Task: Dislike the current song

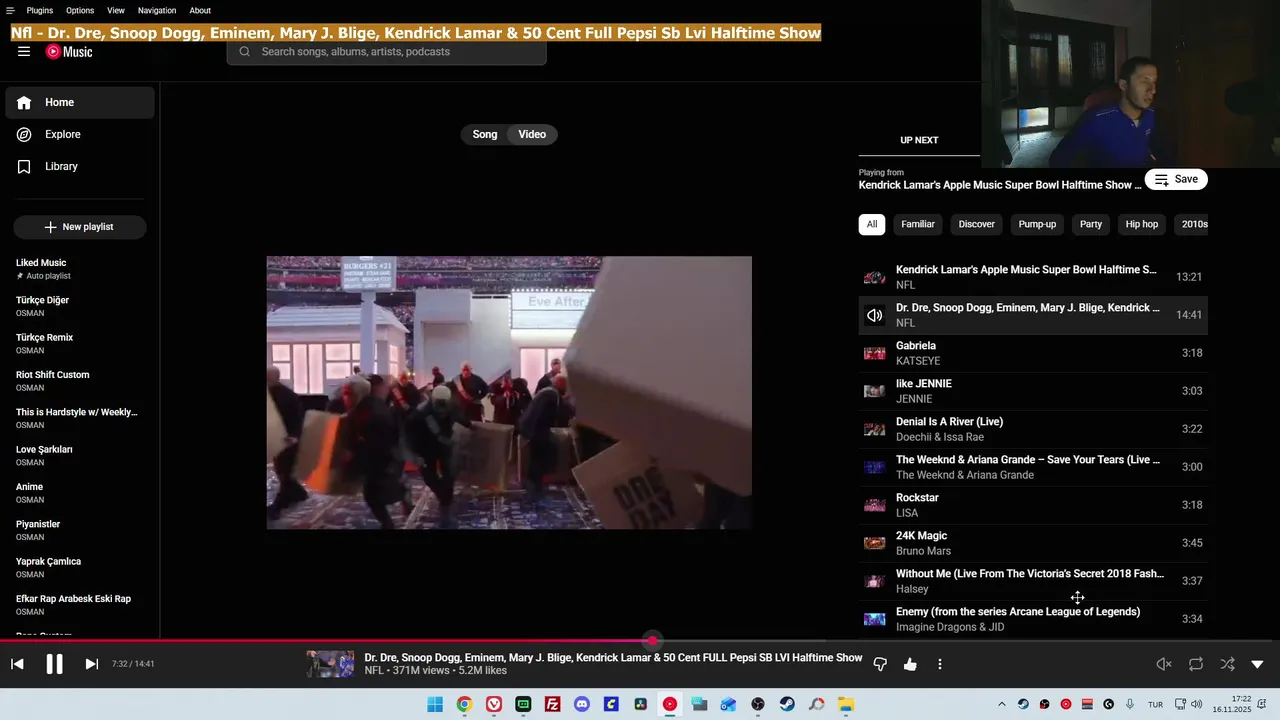Action: [880, 664]
